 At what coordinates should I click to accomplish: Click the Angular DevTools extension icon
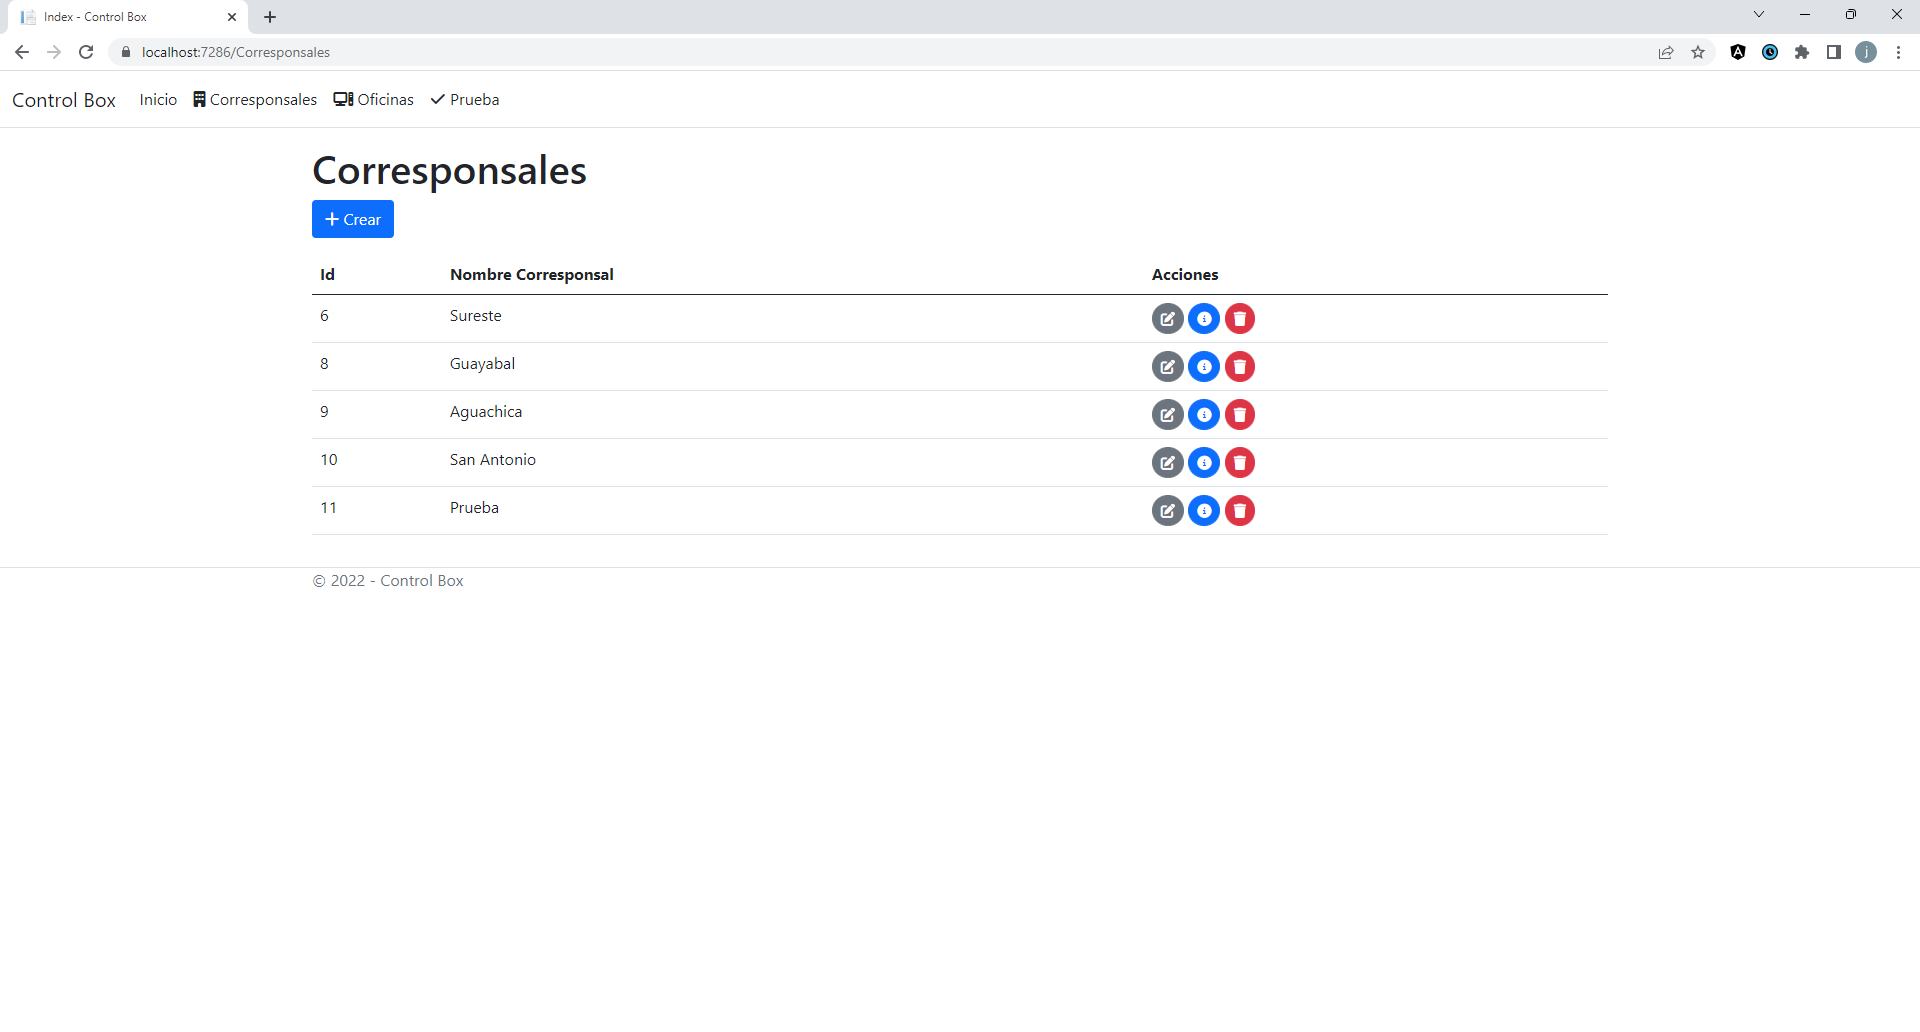click(x=1738, y=52)
